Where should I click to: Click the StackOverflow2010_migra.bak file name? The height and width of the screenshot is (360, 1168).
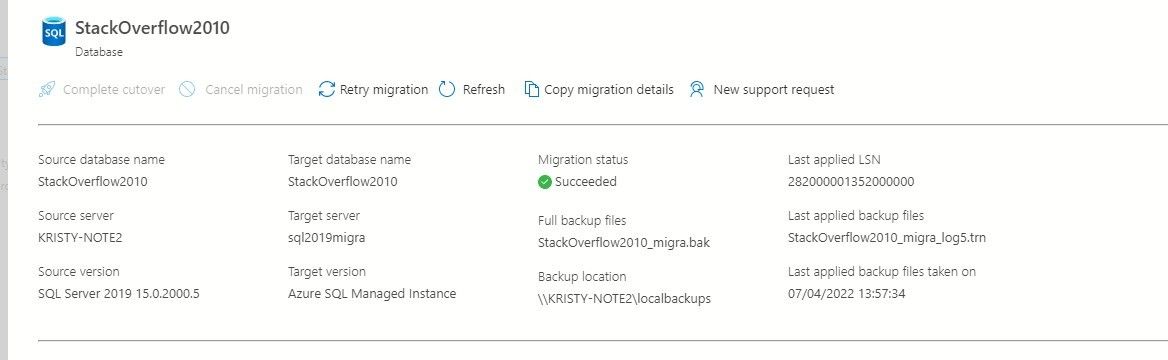click(623, 242)
